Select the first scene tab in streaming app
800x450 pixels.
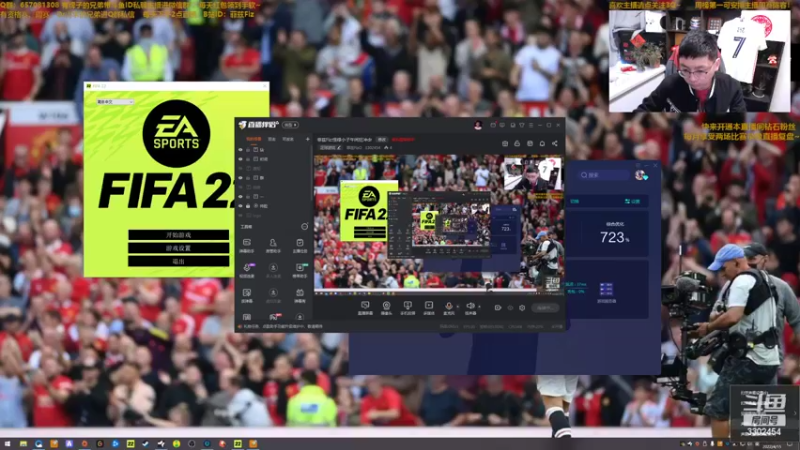[x=254, y=139]
